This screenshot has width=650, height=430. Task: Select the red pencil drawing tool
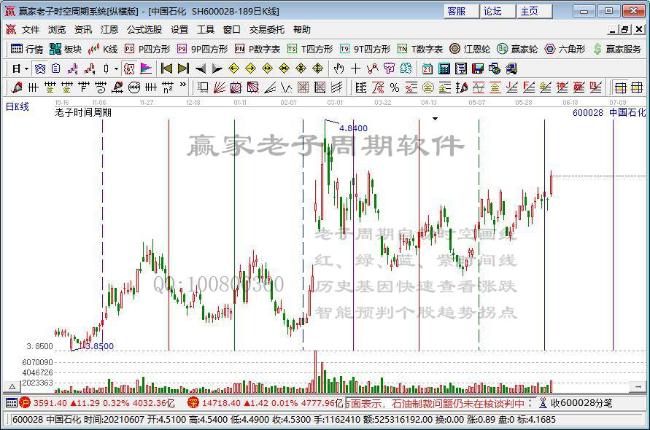coord(17,87)
